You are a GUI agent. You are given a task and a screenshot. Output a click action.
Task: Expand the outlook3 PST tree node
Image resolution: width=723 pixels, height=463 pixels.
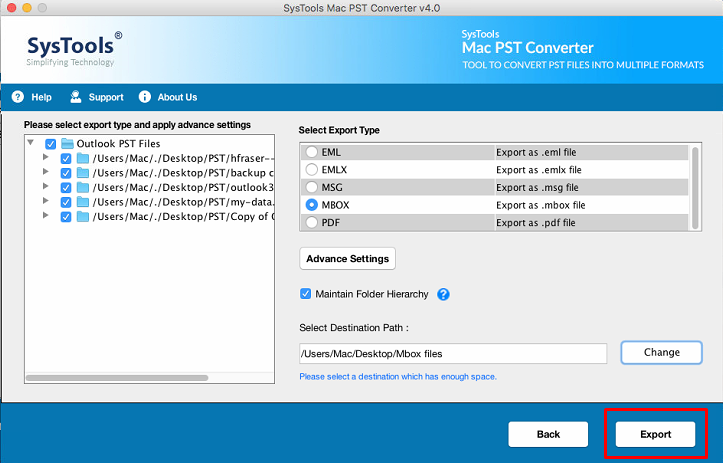pyautogui.click(x=45, y=186)
